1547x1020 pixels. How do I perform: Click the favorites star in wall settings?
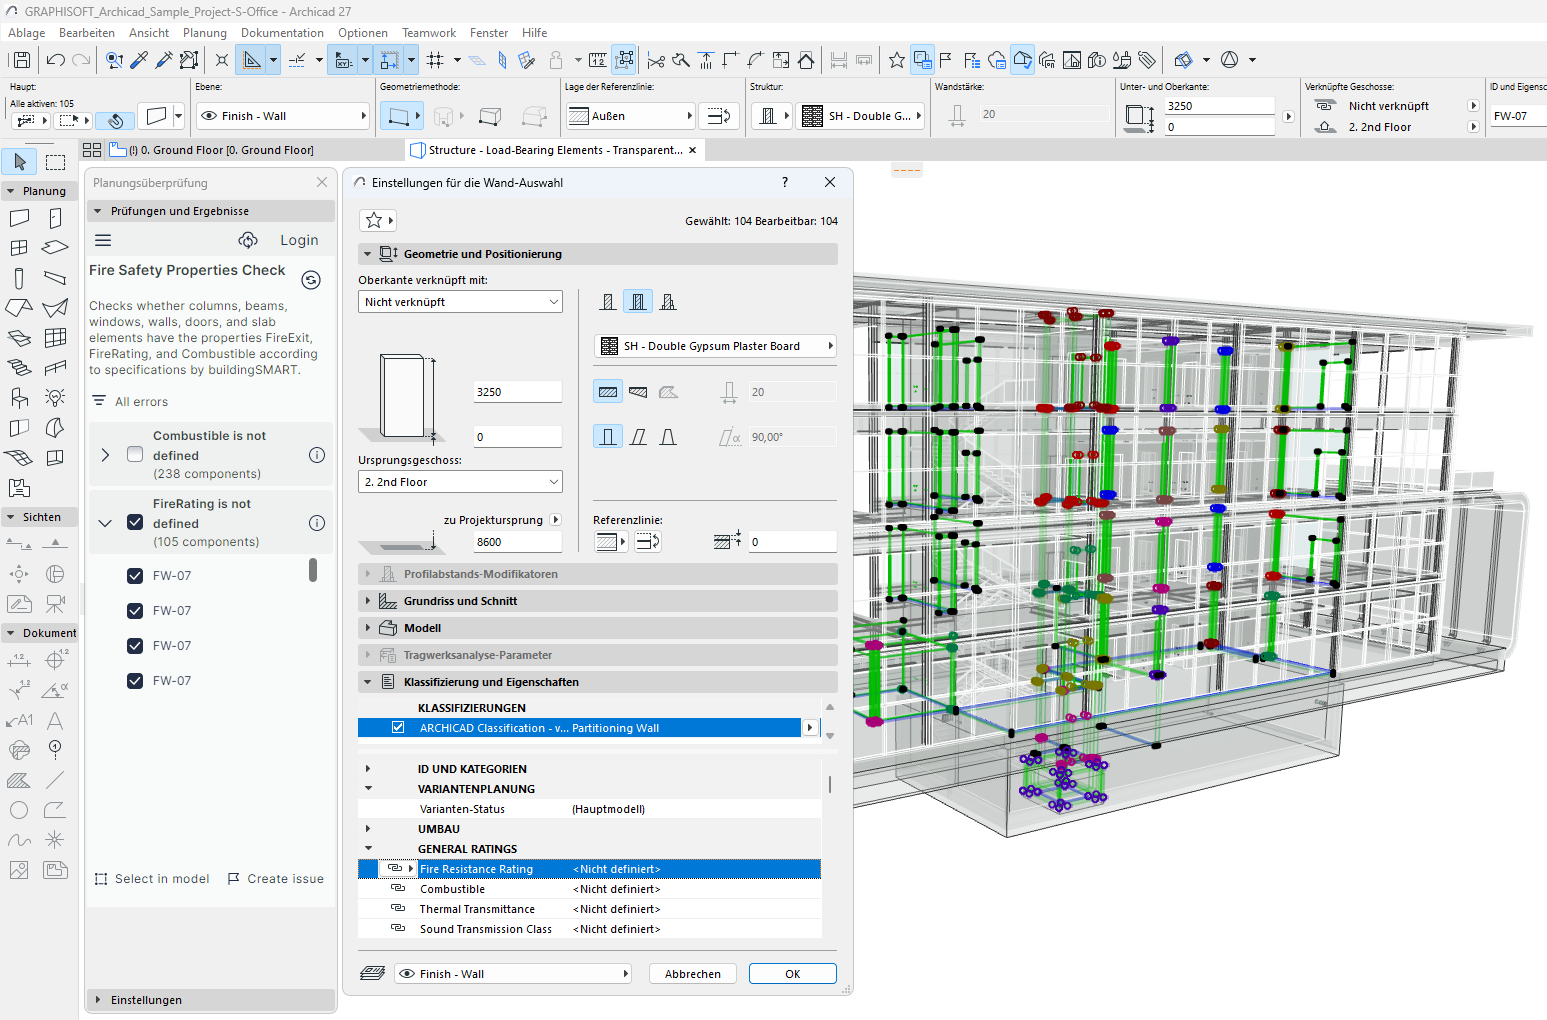[374, 220]
